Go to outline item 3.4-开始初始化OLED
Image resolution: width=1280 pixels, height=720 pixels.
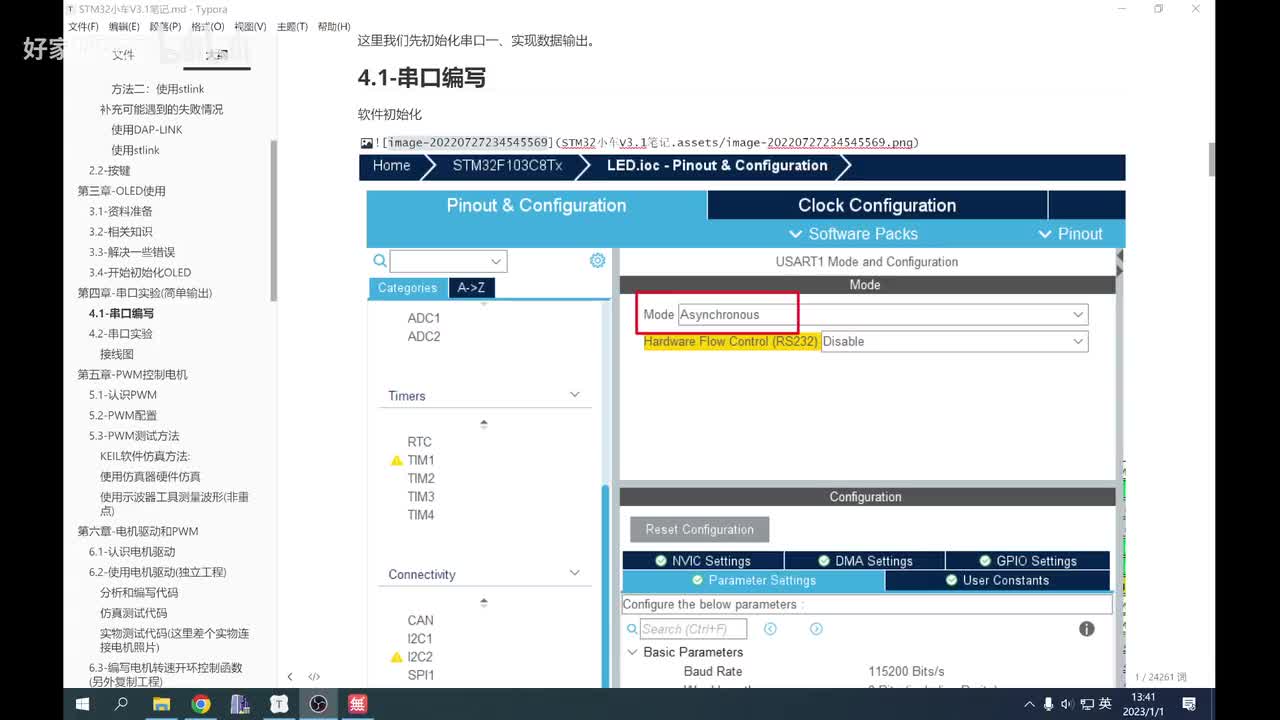coord(139,272)
